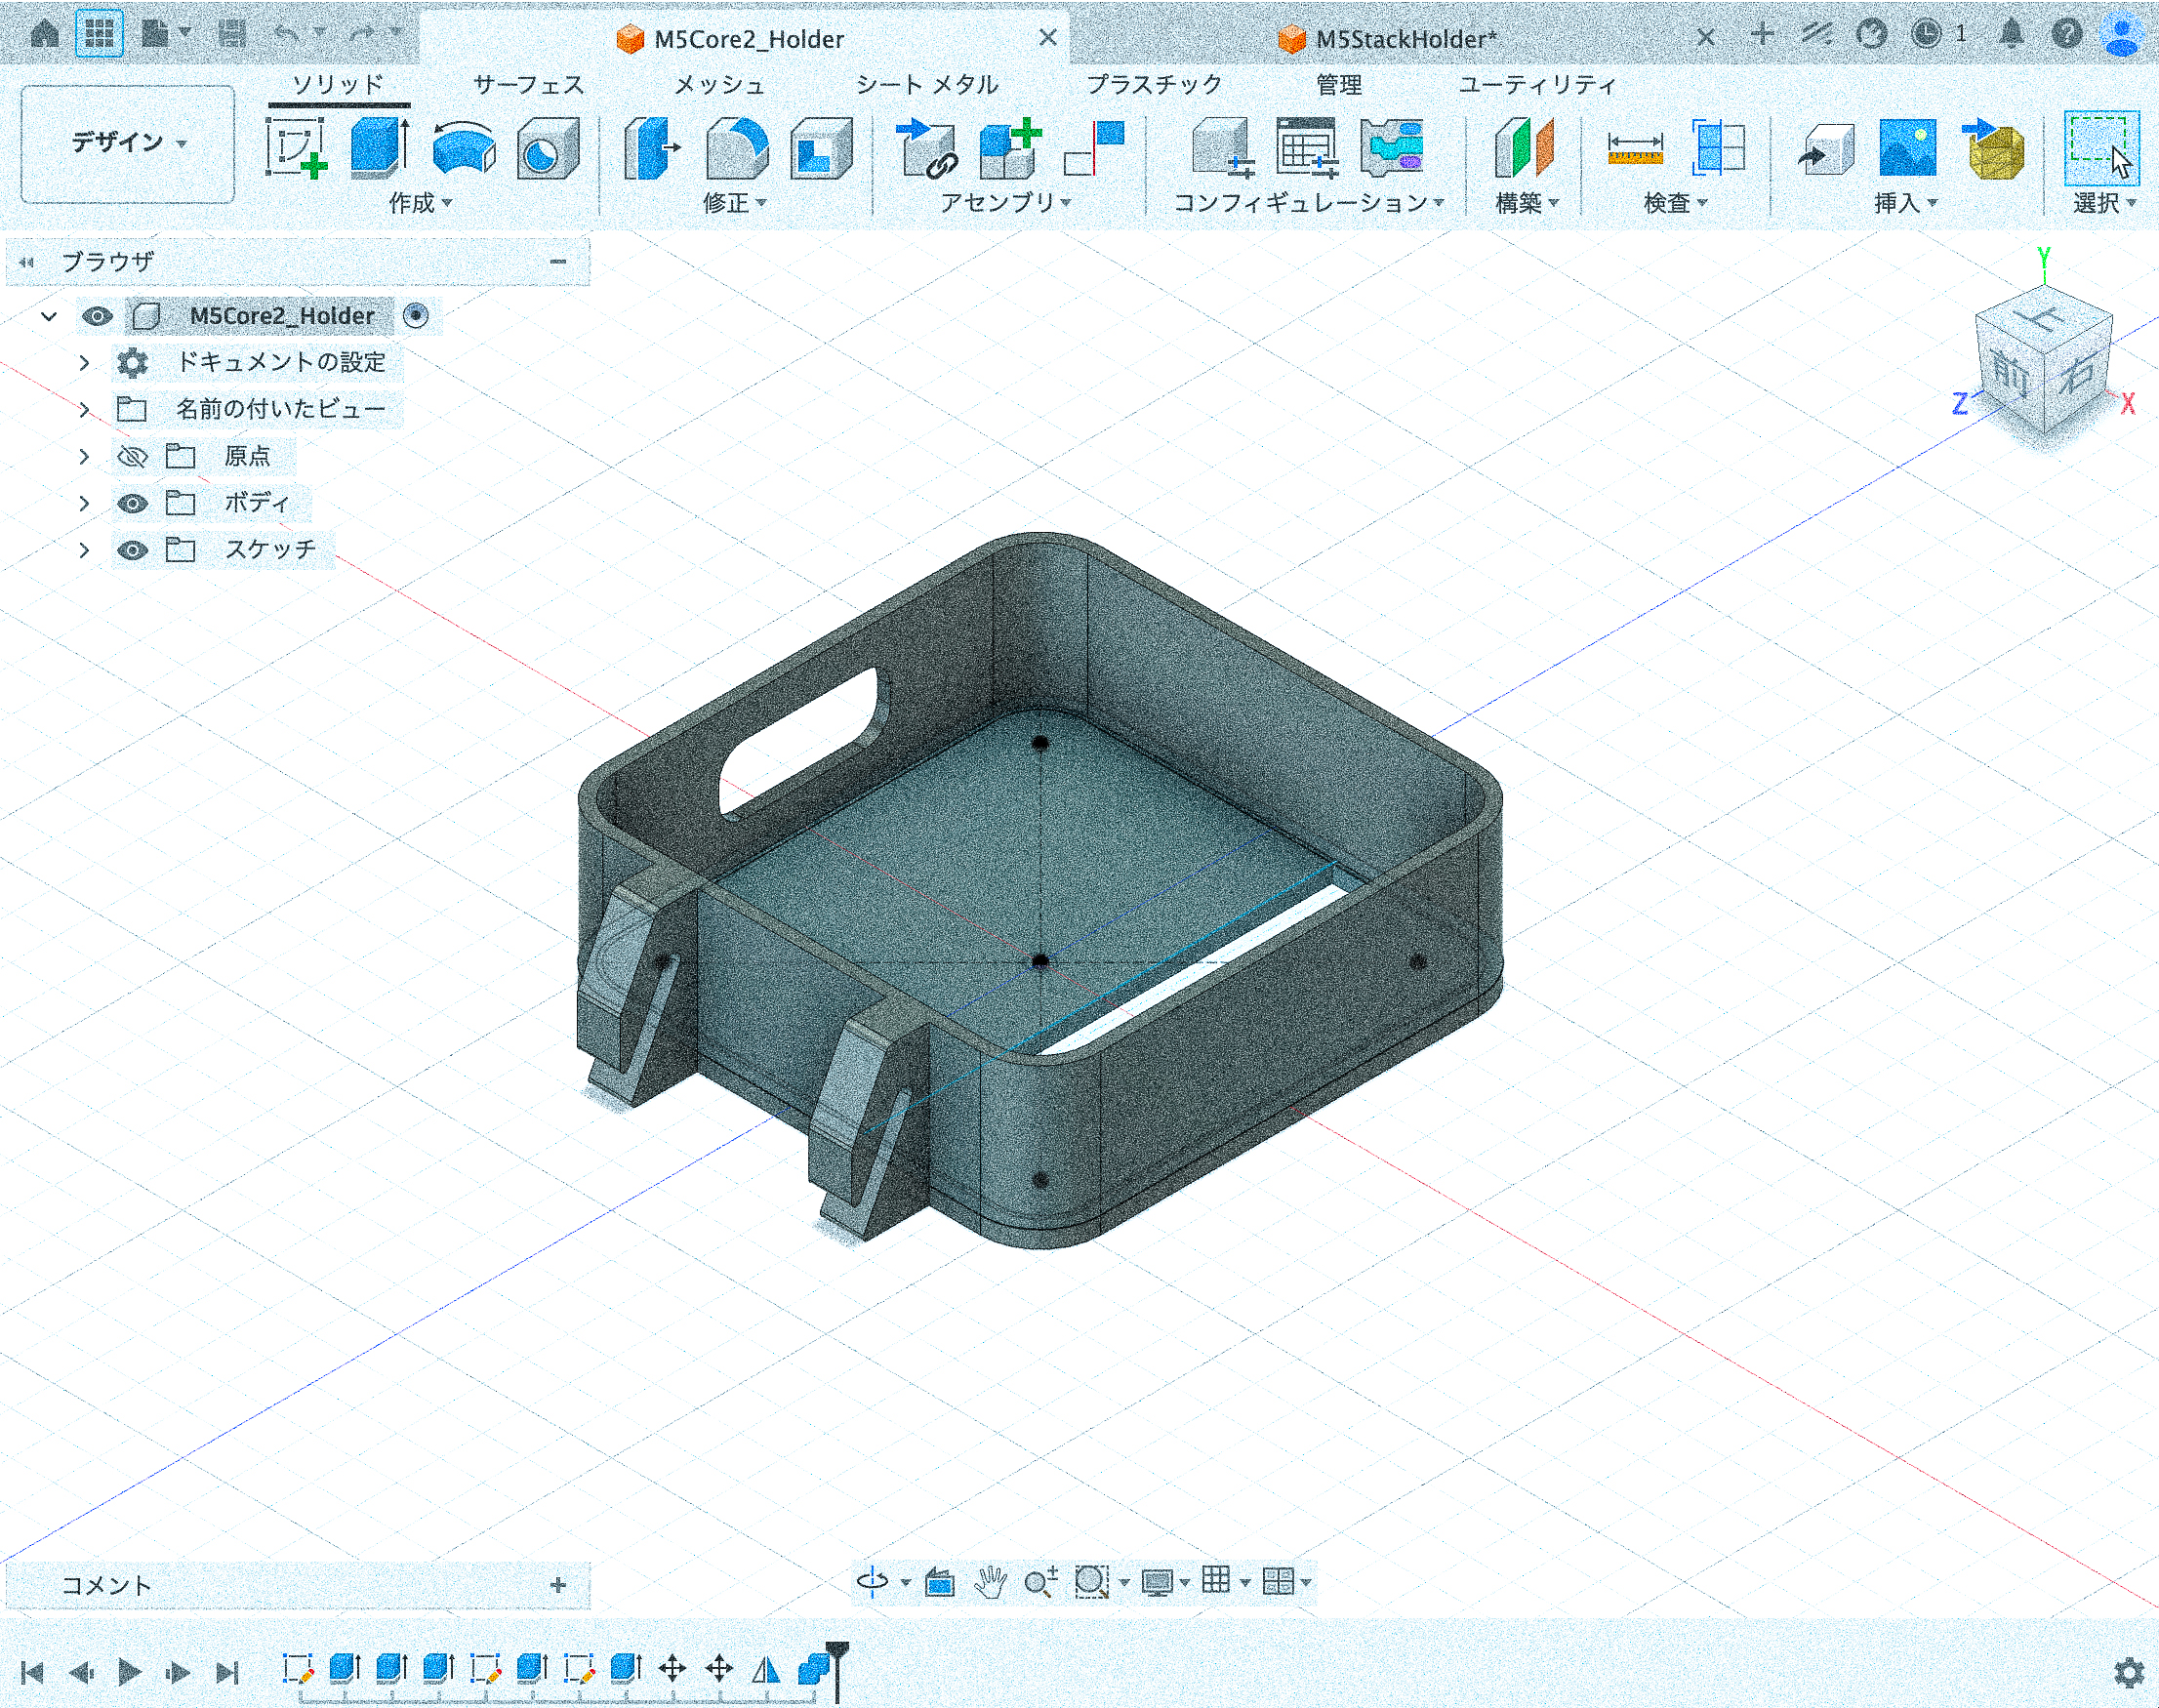Switch to the シート メタル tab
2159x1708 pixels.
927,85
